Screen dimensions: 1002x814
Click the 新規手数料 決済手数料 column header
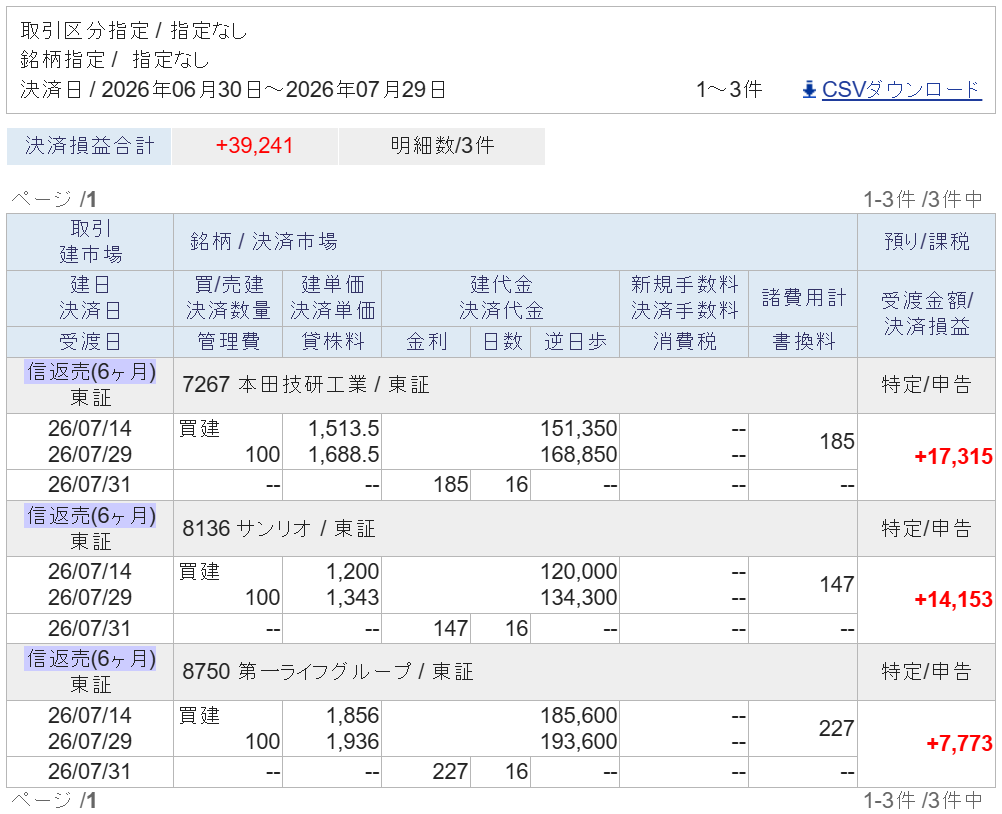coord(684,298)
